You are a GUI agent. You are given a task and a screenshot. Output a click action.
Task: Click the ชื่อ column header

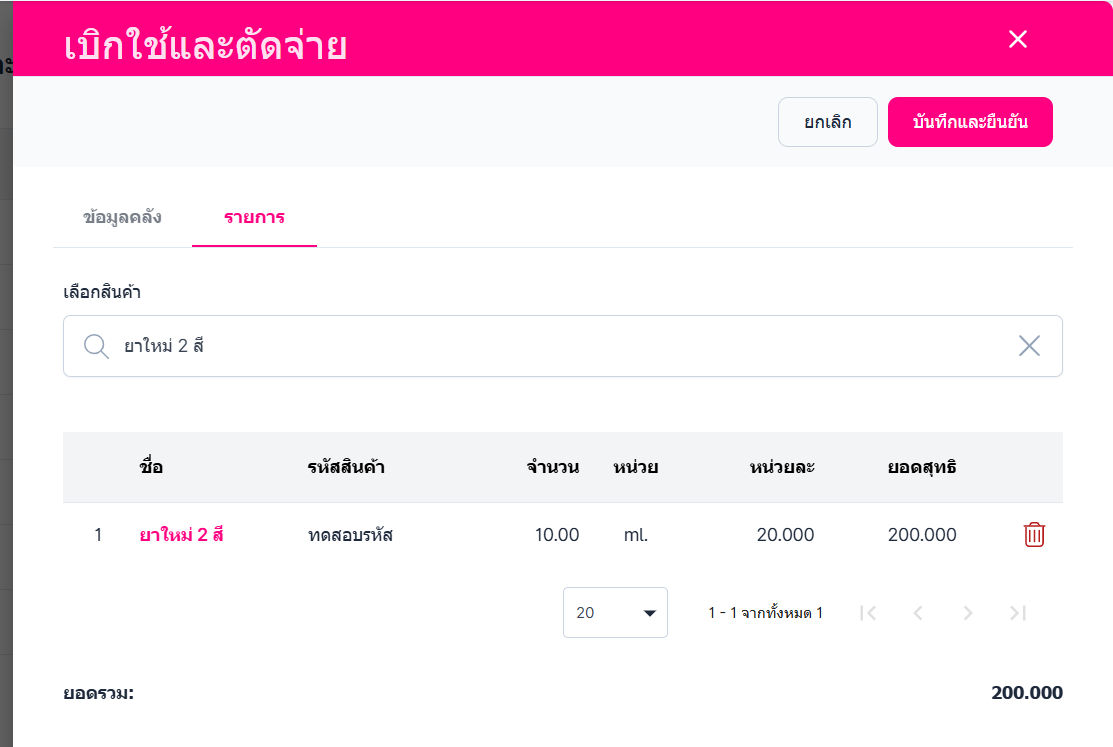point(151,467)
